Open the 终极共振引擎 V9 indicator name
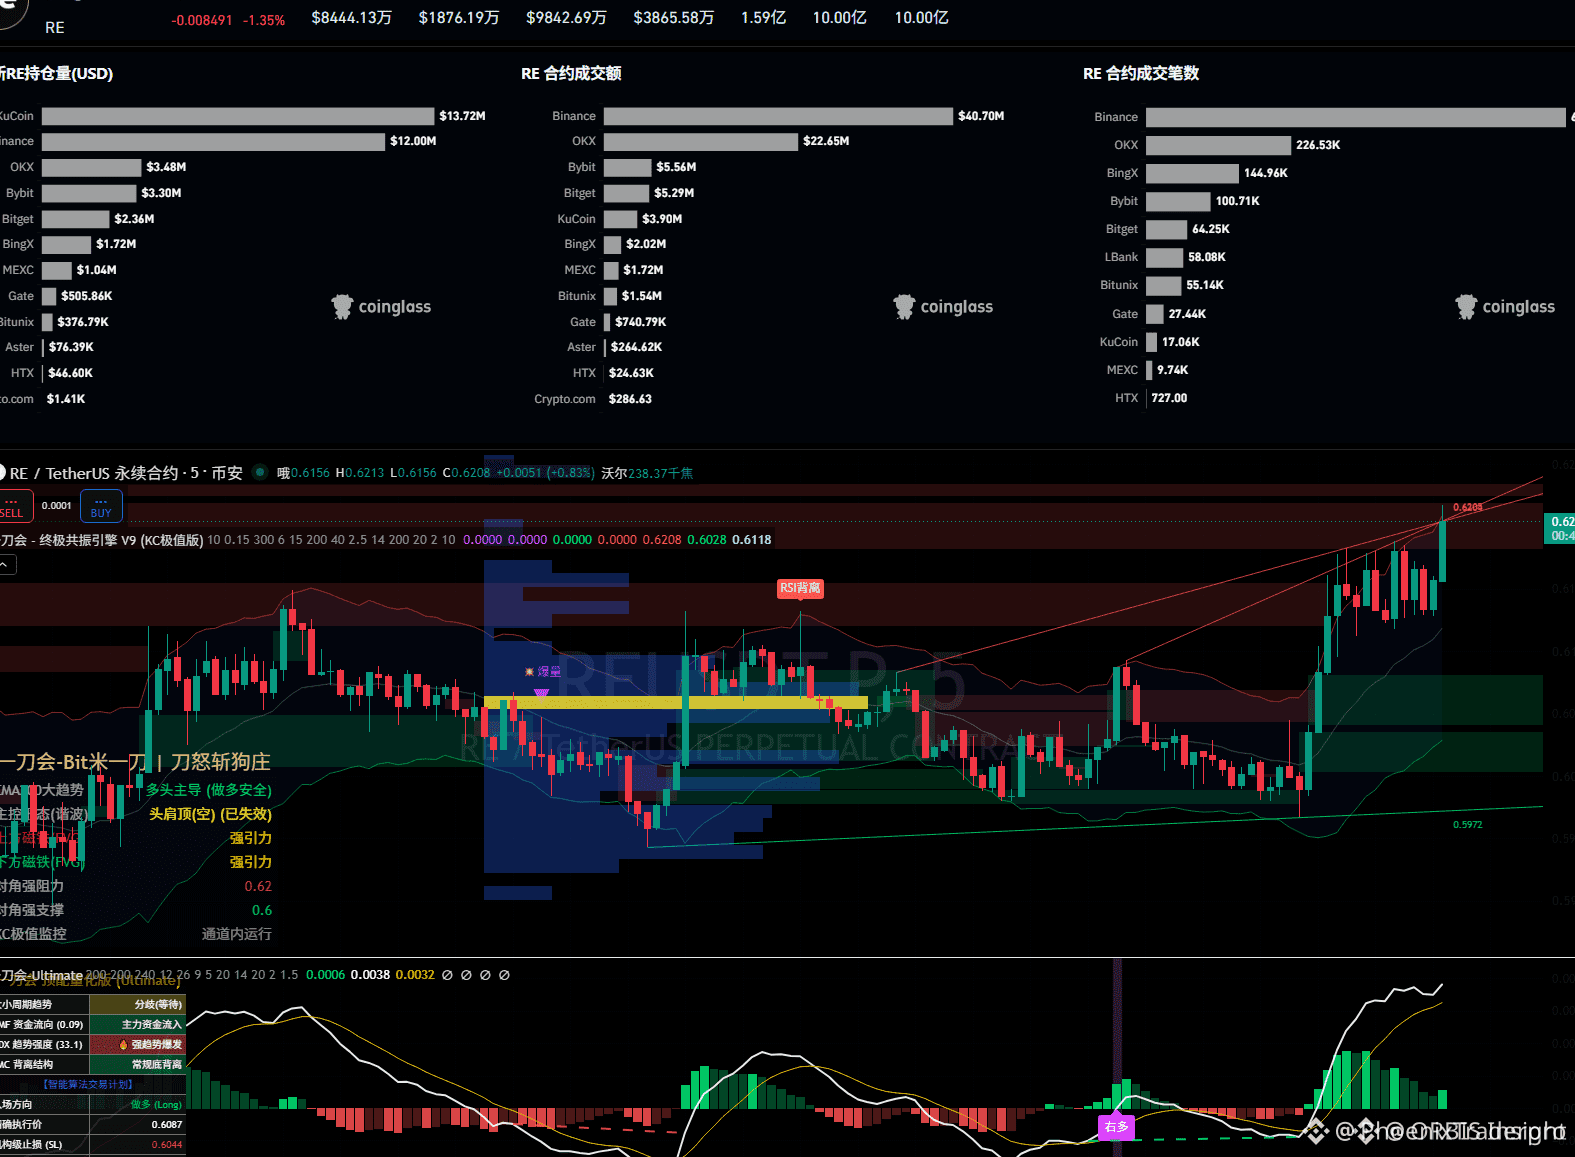The image size is (1575, 1157). (x=102, y=540)
